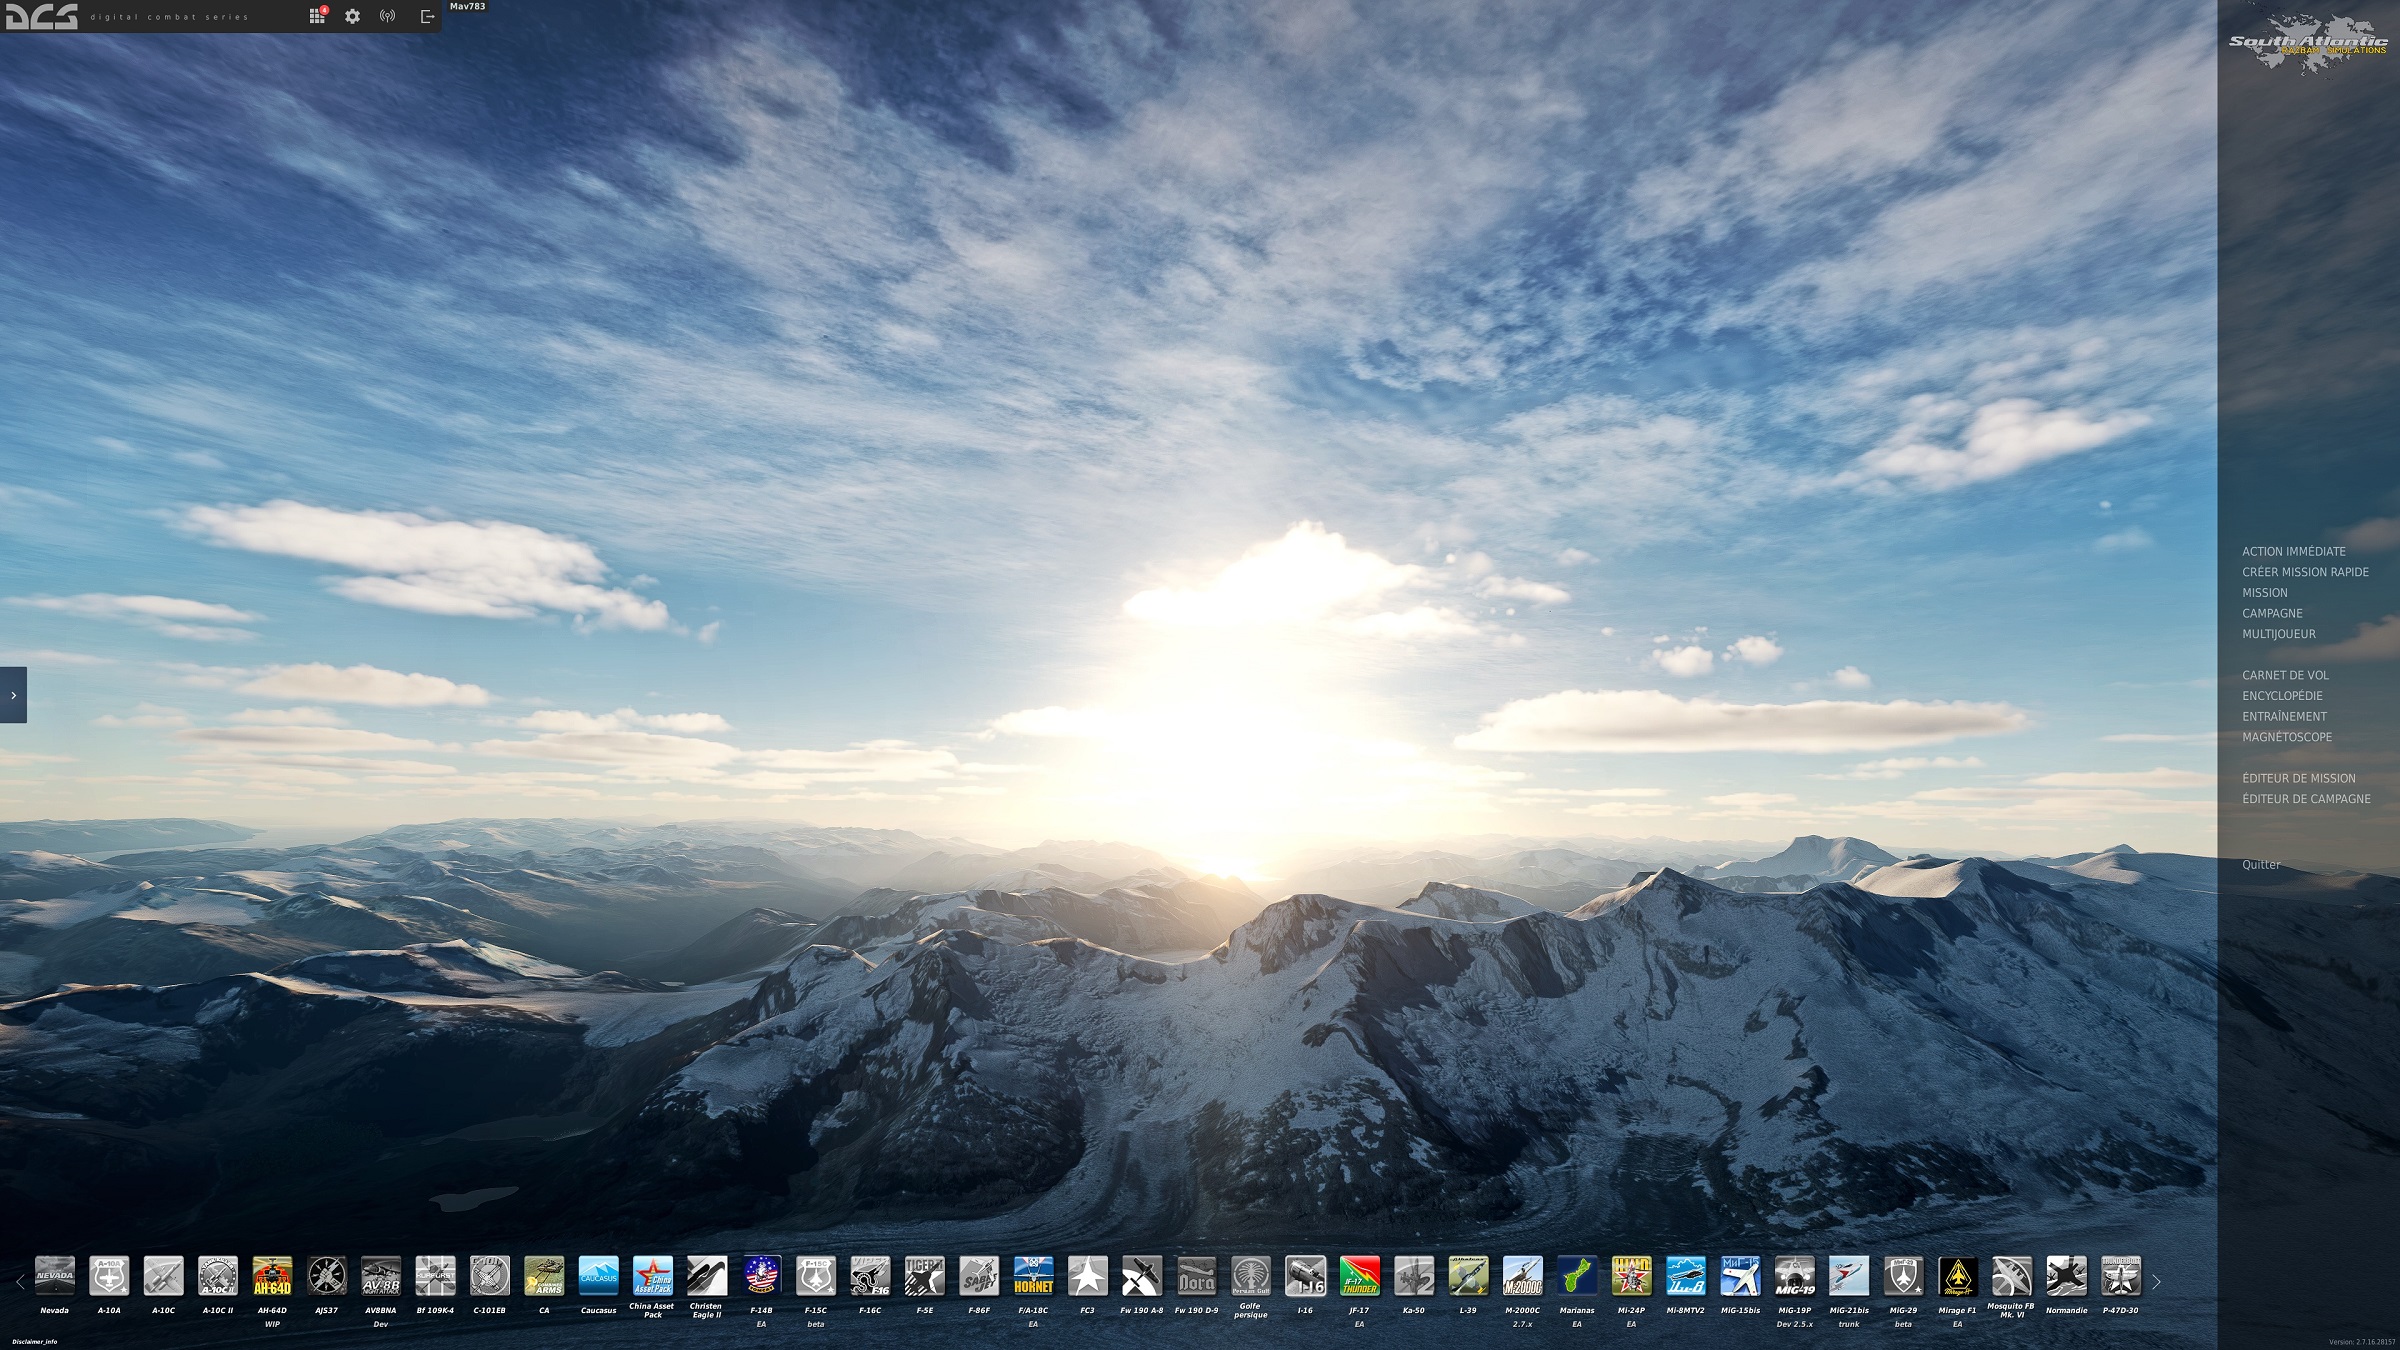Choose the JF-17 Thunder module icon
This screenshot has height=1350, width=2400.
[1359, 1276]
